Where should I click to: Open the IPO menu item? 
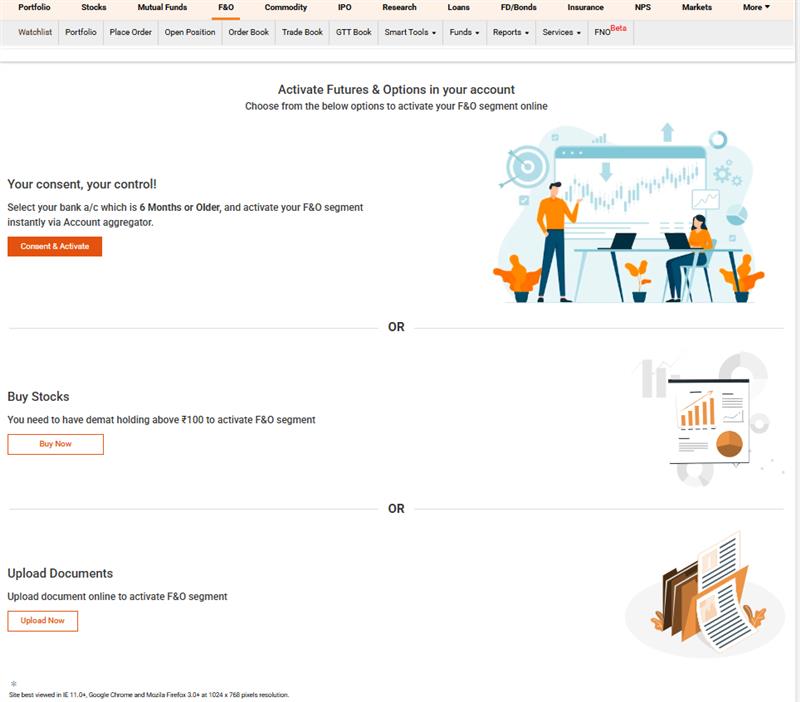[x=345, y=7]
